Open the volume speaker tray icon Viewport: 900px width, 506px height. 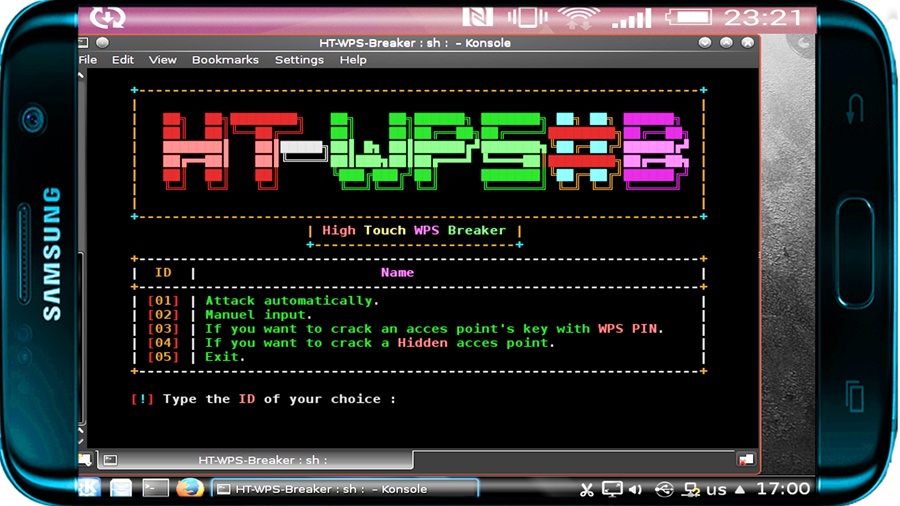(635, 489)
